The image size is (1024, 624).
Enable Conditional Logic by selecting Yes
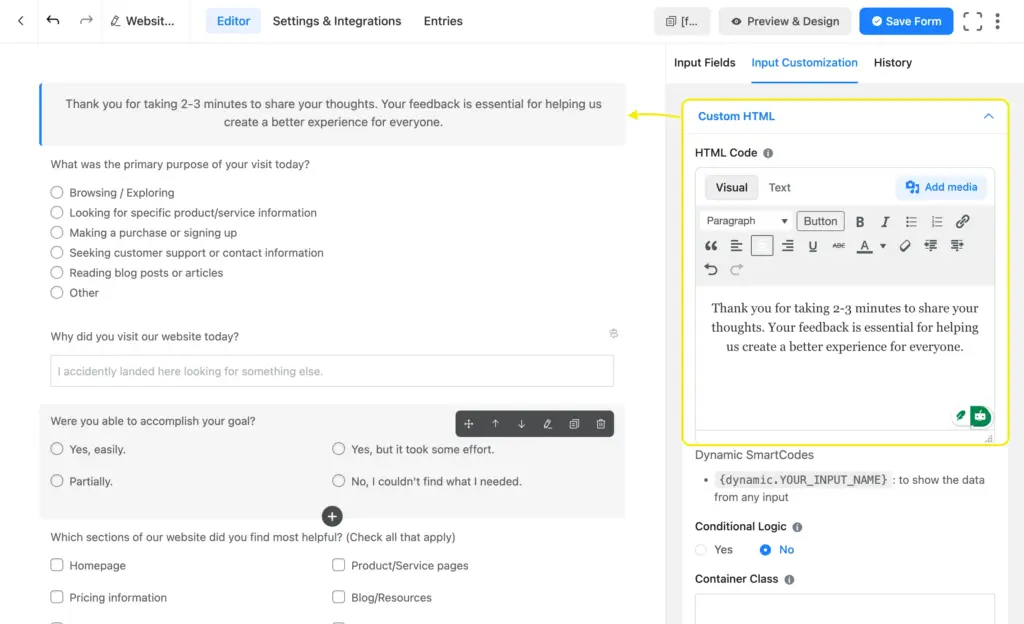[x=701, y=549]
